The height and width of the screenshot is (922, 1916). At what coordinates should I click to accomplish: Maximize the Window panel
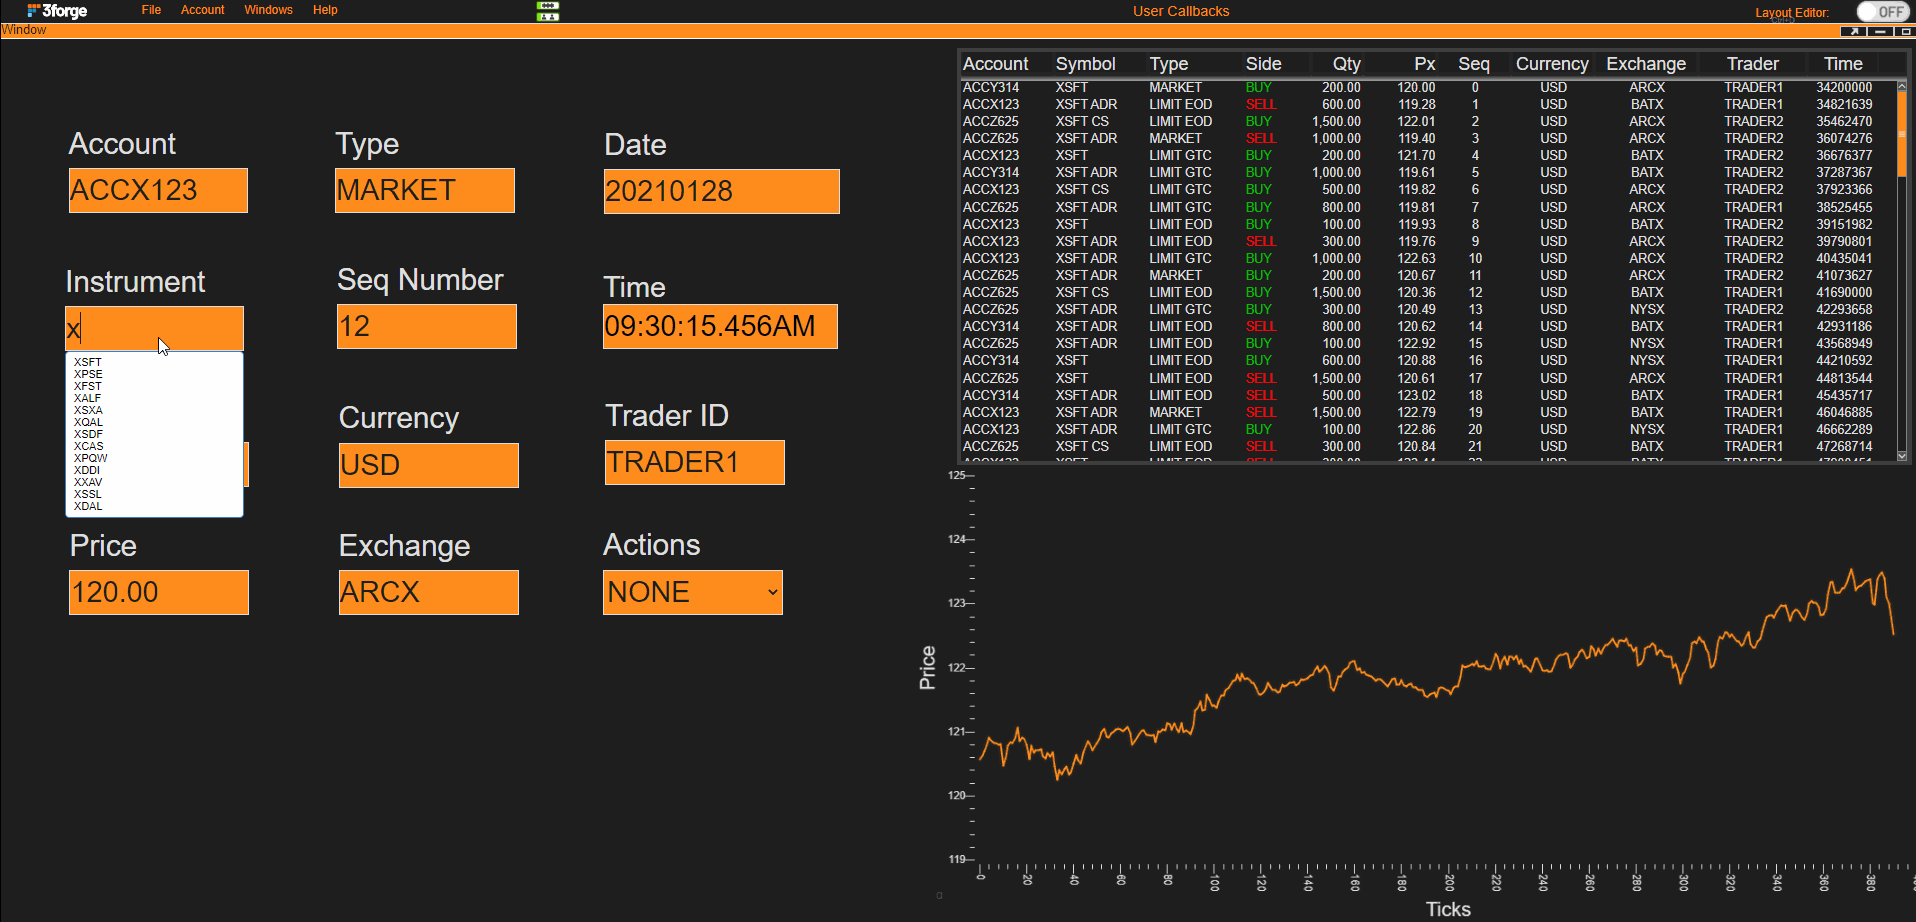point(1904,31)
